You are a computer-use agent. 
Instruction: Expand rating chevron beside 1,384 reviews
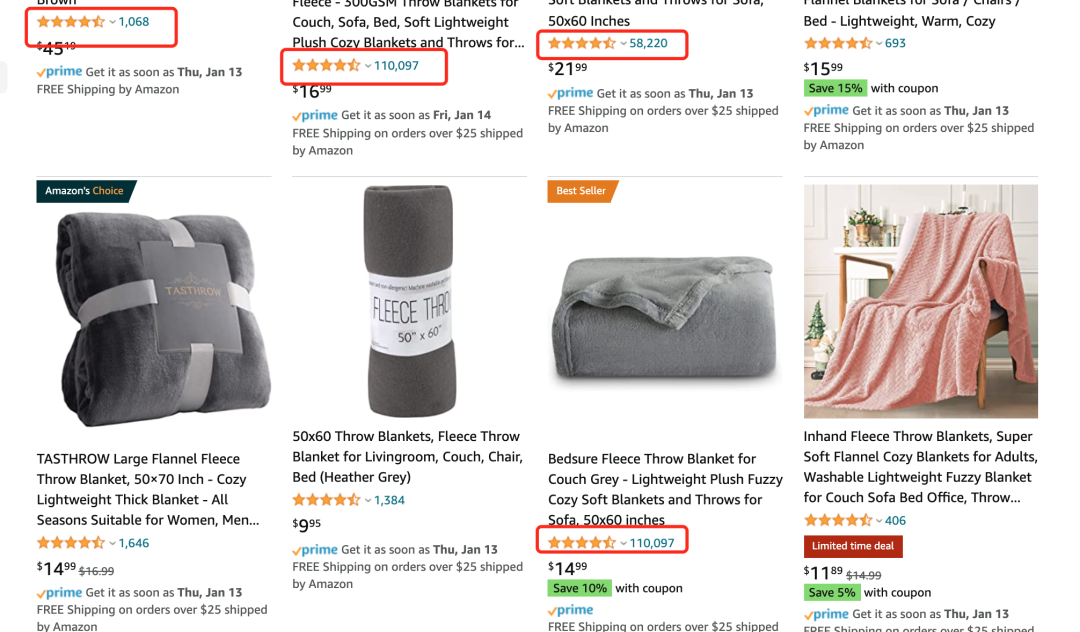368,500
